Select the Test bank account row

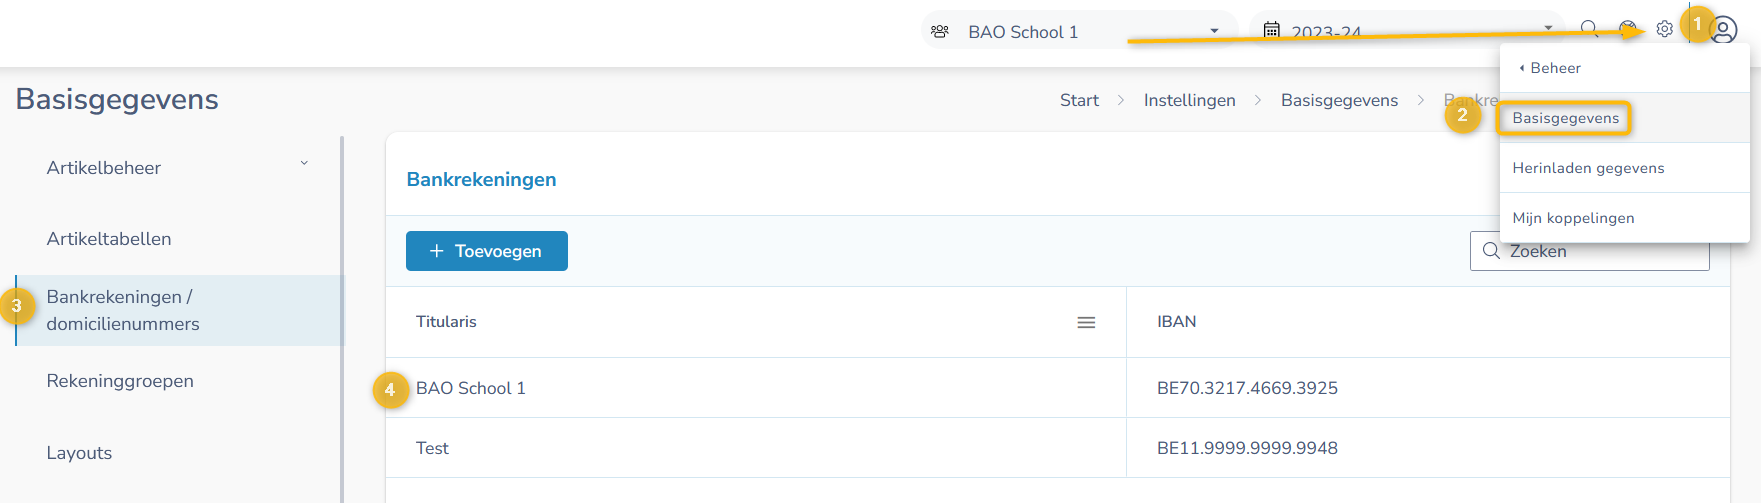(432, 448)
